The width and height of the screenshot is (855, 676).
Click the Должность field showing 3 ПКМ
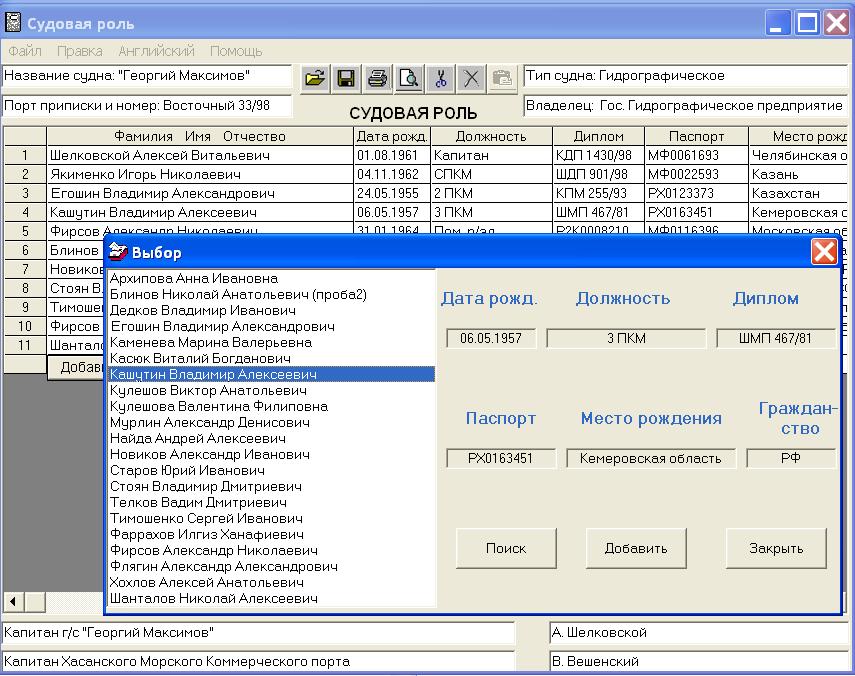pos(626,338)
